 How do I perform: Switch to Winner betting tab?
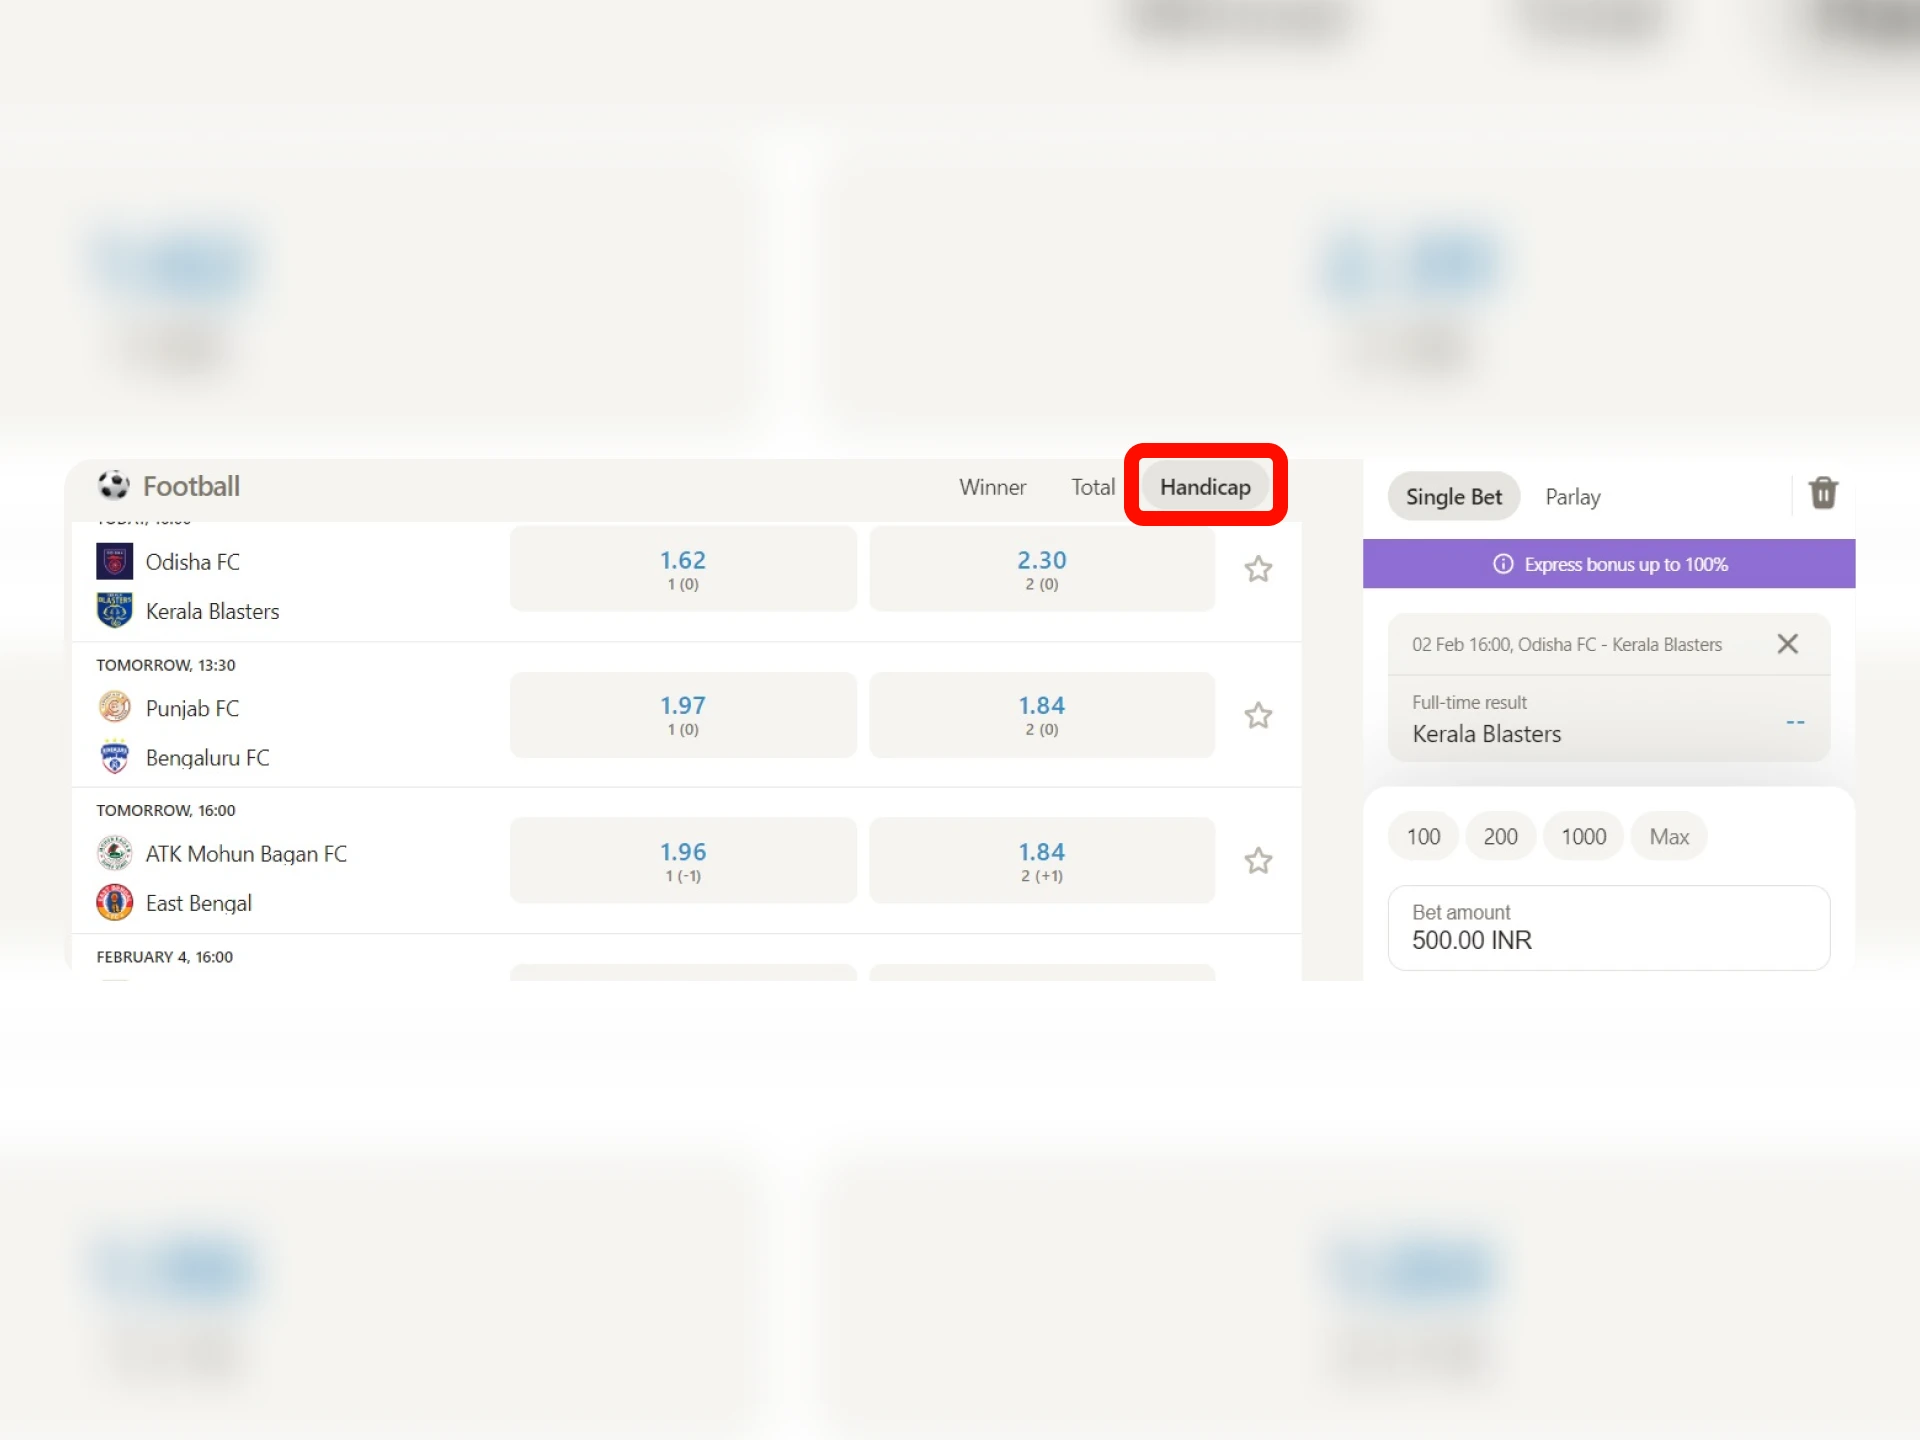(993, 486)
